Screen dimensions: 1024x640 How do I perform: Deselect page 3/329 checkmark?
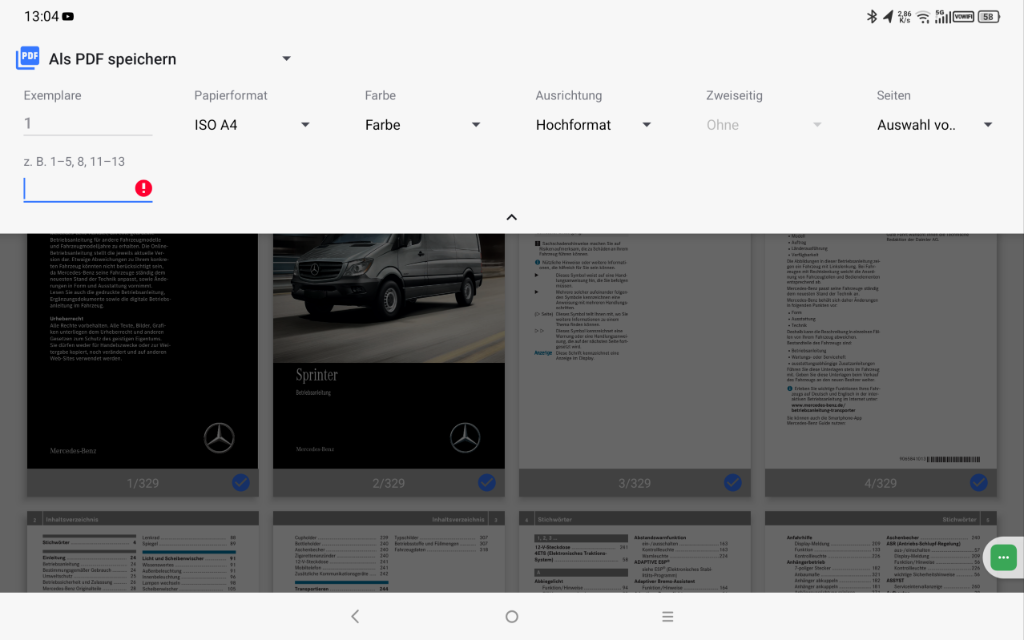pyautogui.click(x=733, y=483)
